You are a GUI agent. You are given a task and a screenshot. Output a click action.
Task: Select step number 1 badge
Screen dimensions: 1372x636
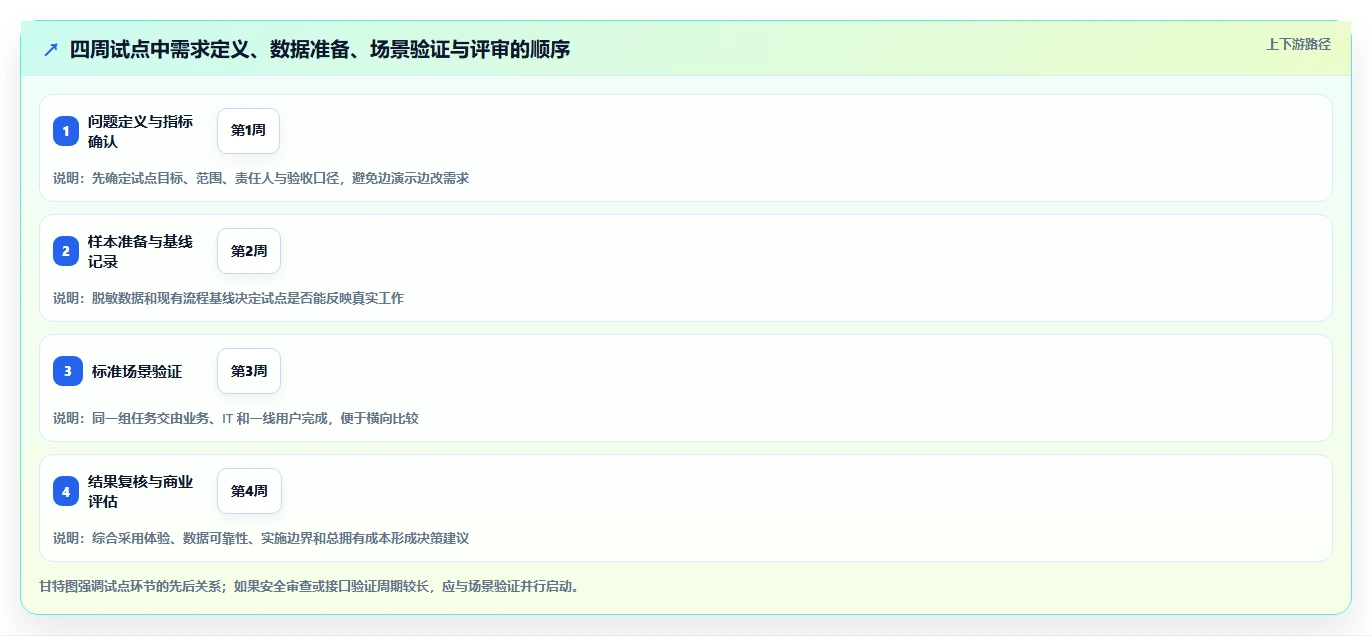coord(66,131)
